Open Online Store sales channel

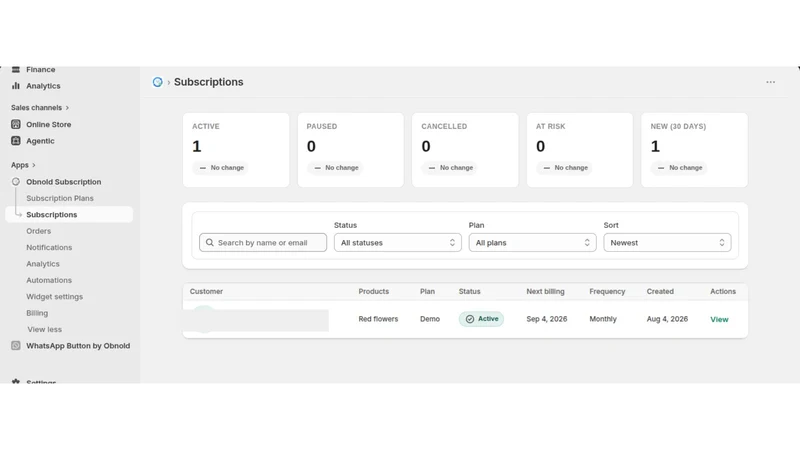pos(48,124)
